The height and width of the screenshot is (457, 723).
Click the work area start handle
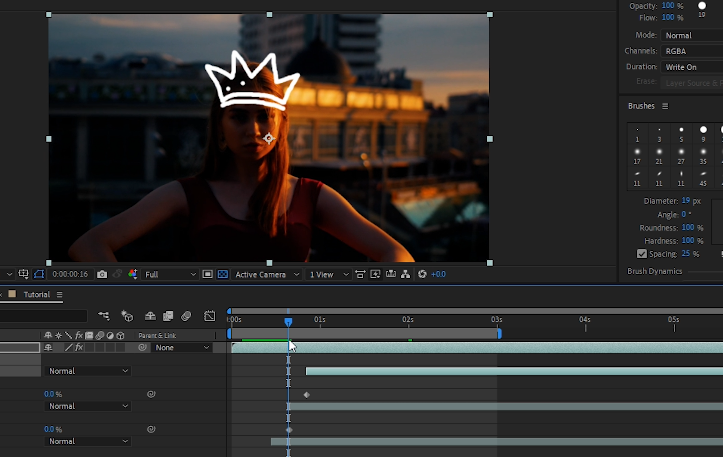[229, 333]
